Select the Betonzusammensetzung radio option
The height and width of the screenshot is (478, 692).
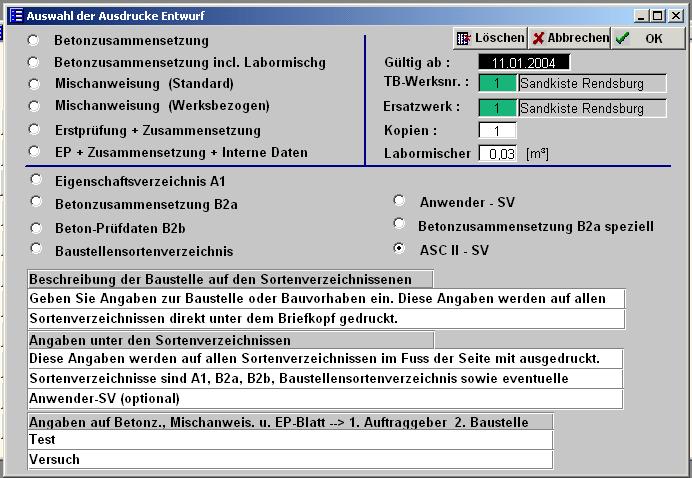pos(34,40)
